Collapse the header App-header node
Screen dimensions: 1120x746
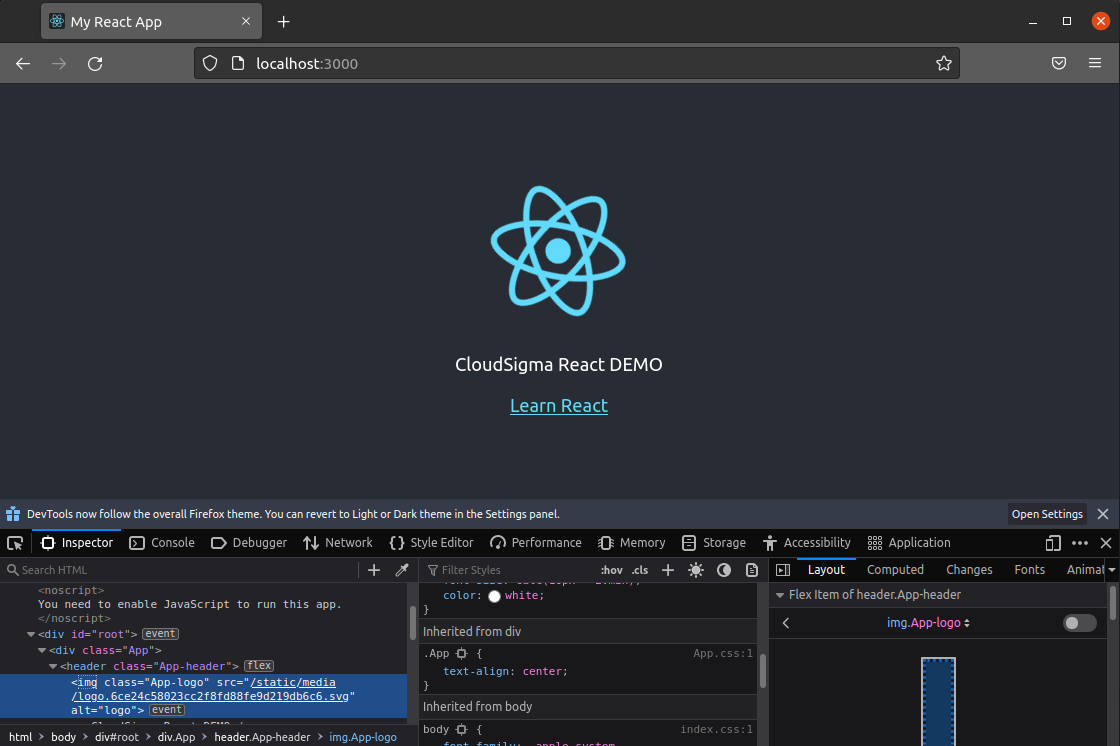[x=53, y=667]
